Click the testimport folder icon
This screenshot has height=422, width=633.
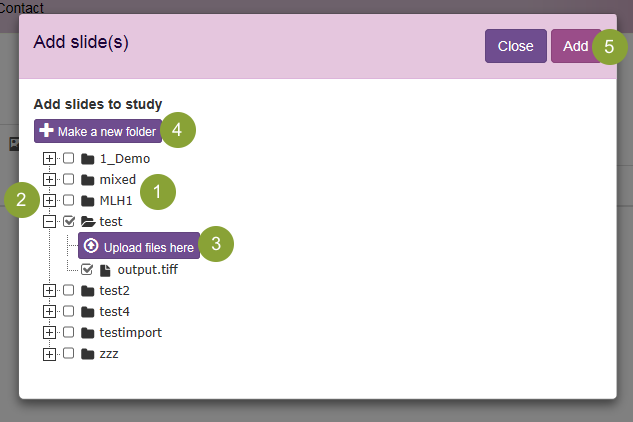[x=87, y=333]
